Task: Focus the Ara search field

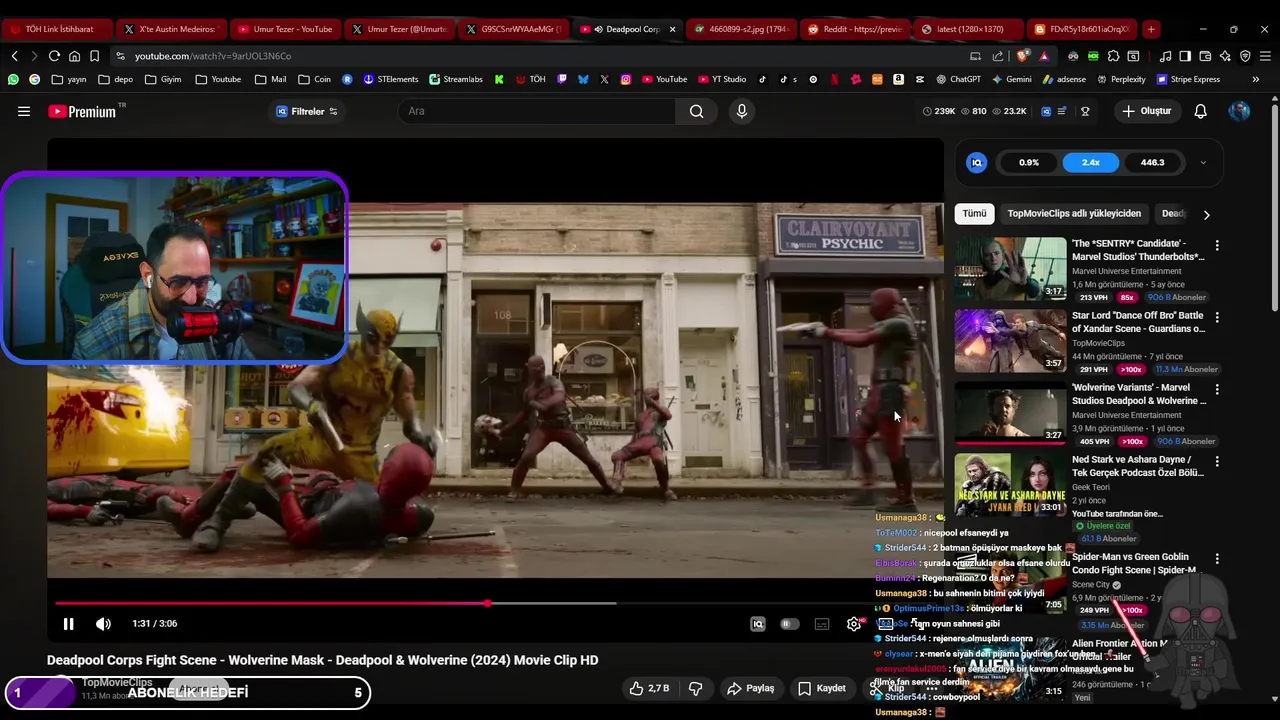Action: pyautogui.click(x=538, y=111)
